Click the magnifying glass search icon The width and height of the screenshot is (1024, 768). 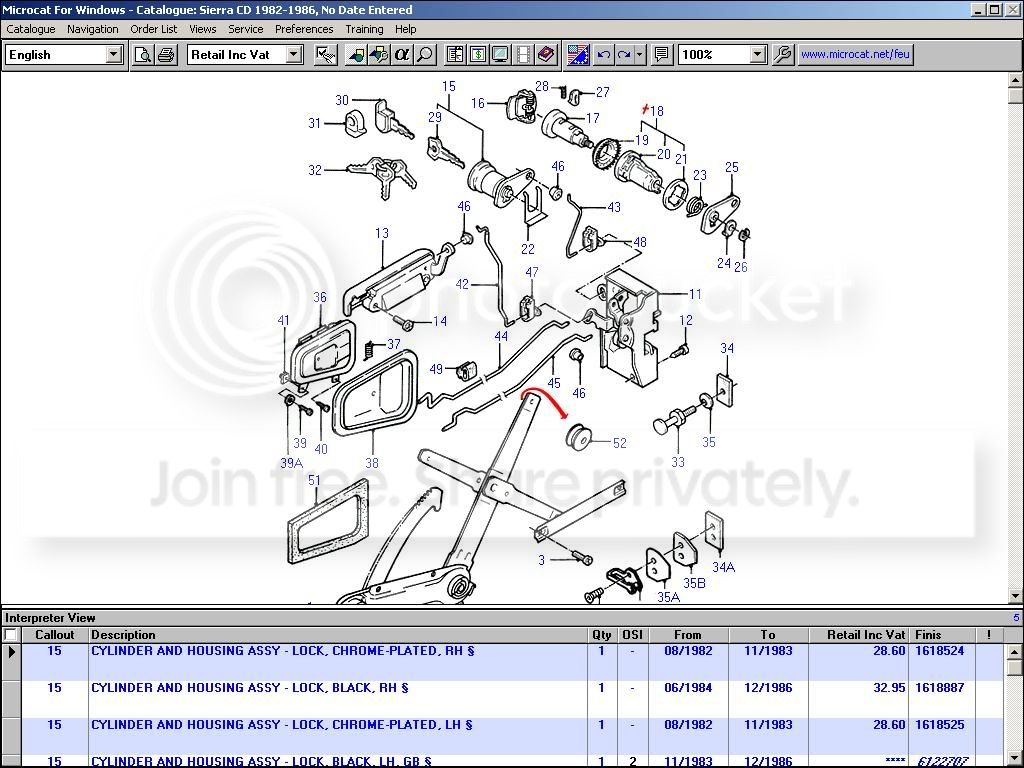click(x=425, y=55)
